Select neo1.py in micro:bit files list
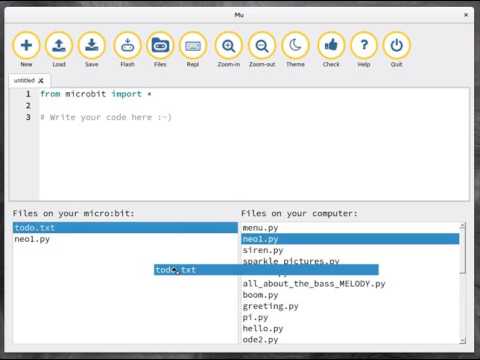 [125, 239]
